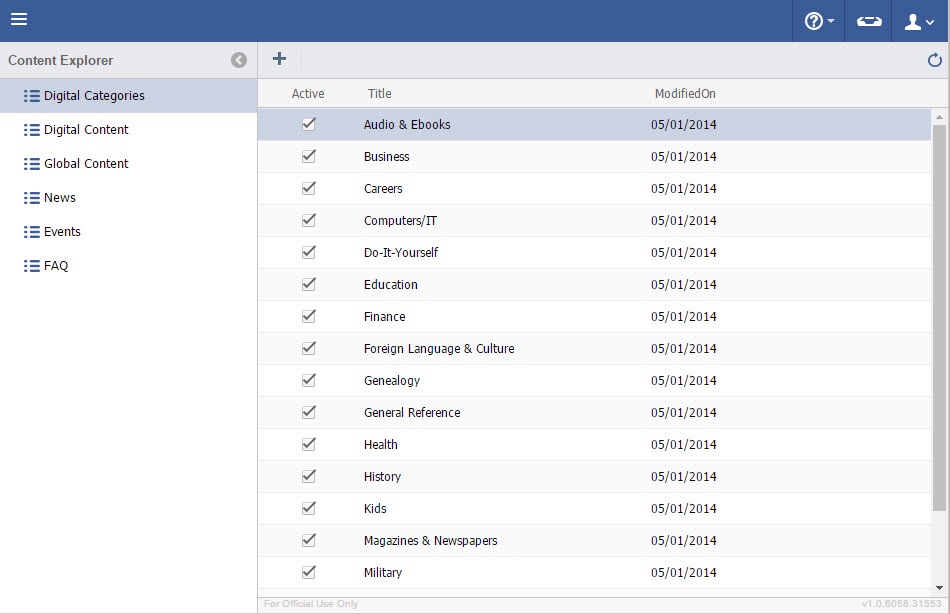Open Global Content section

86,164
